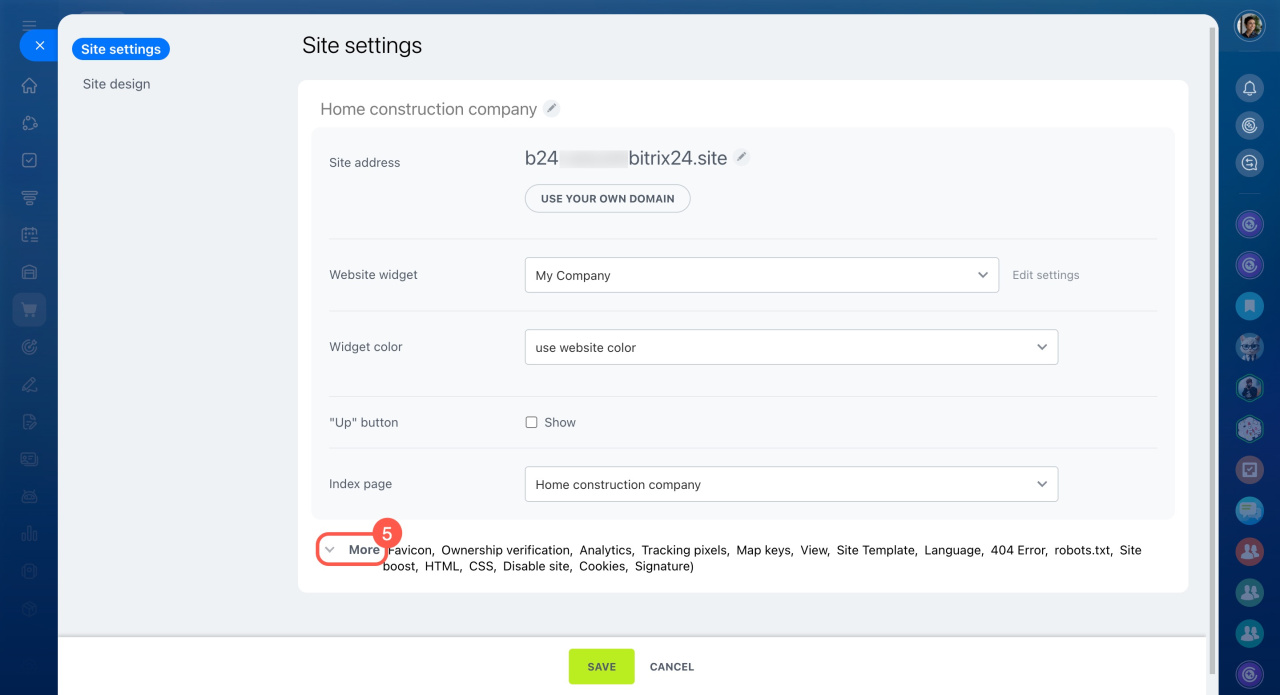This screenshot has width=1280, height=695.
Task: Click the home icon in left sidebar
Action: click(x=29, y=86)
